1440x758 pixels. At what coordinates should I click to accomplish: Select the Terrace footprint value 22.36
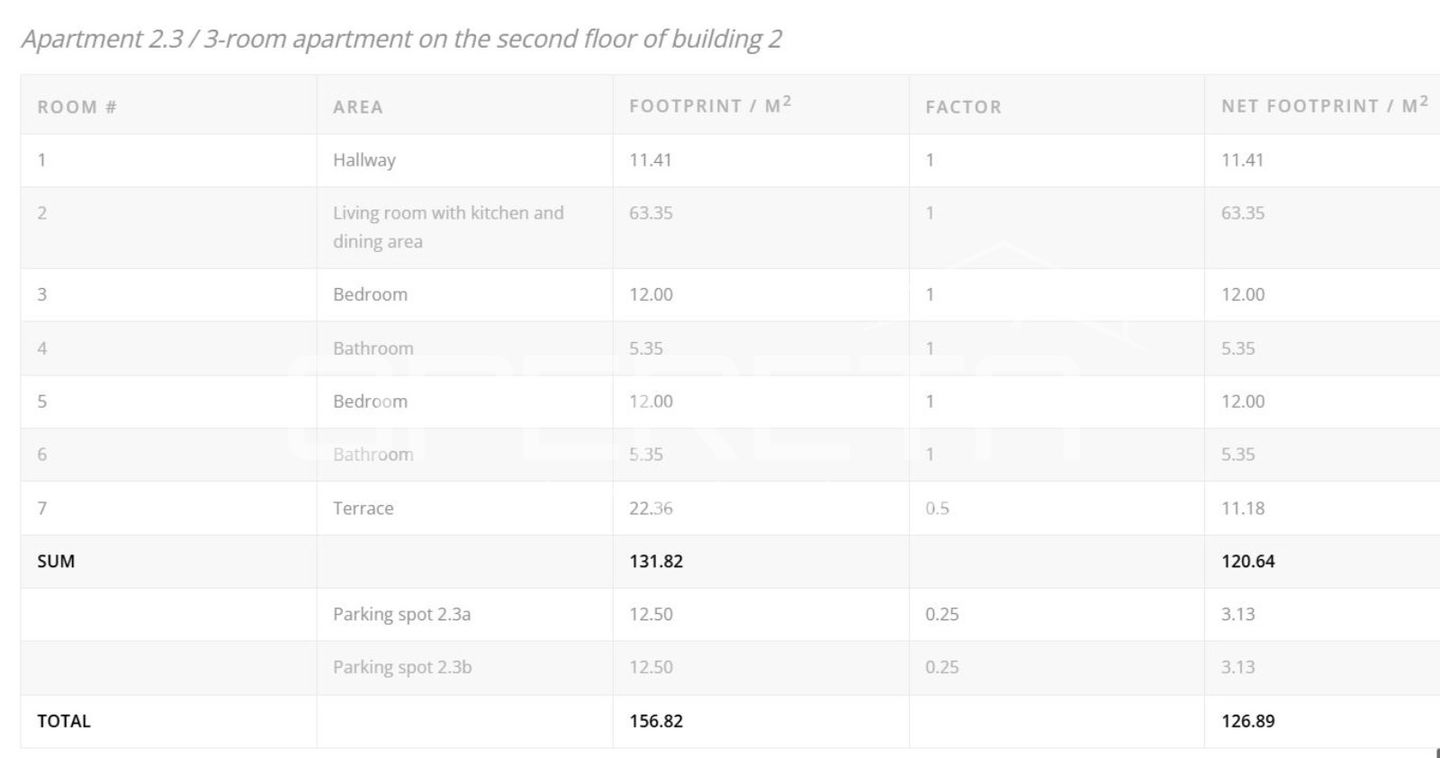[x=651, y=508]
